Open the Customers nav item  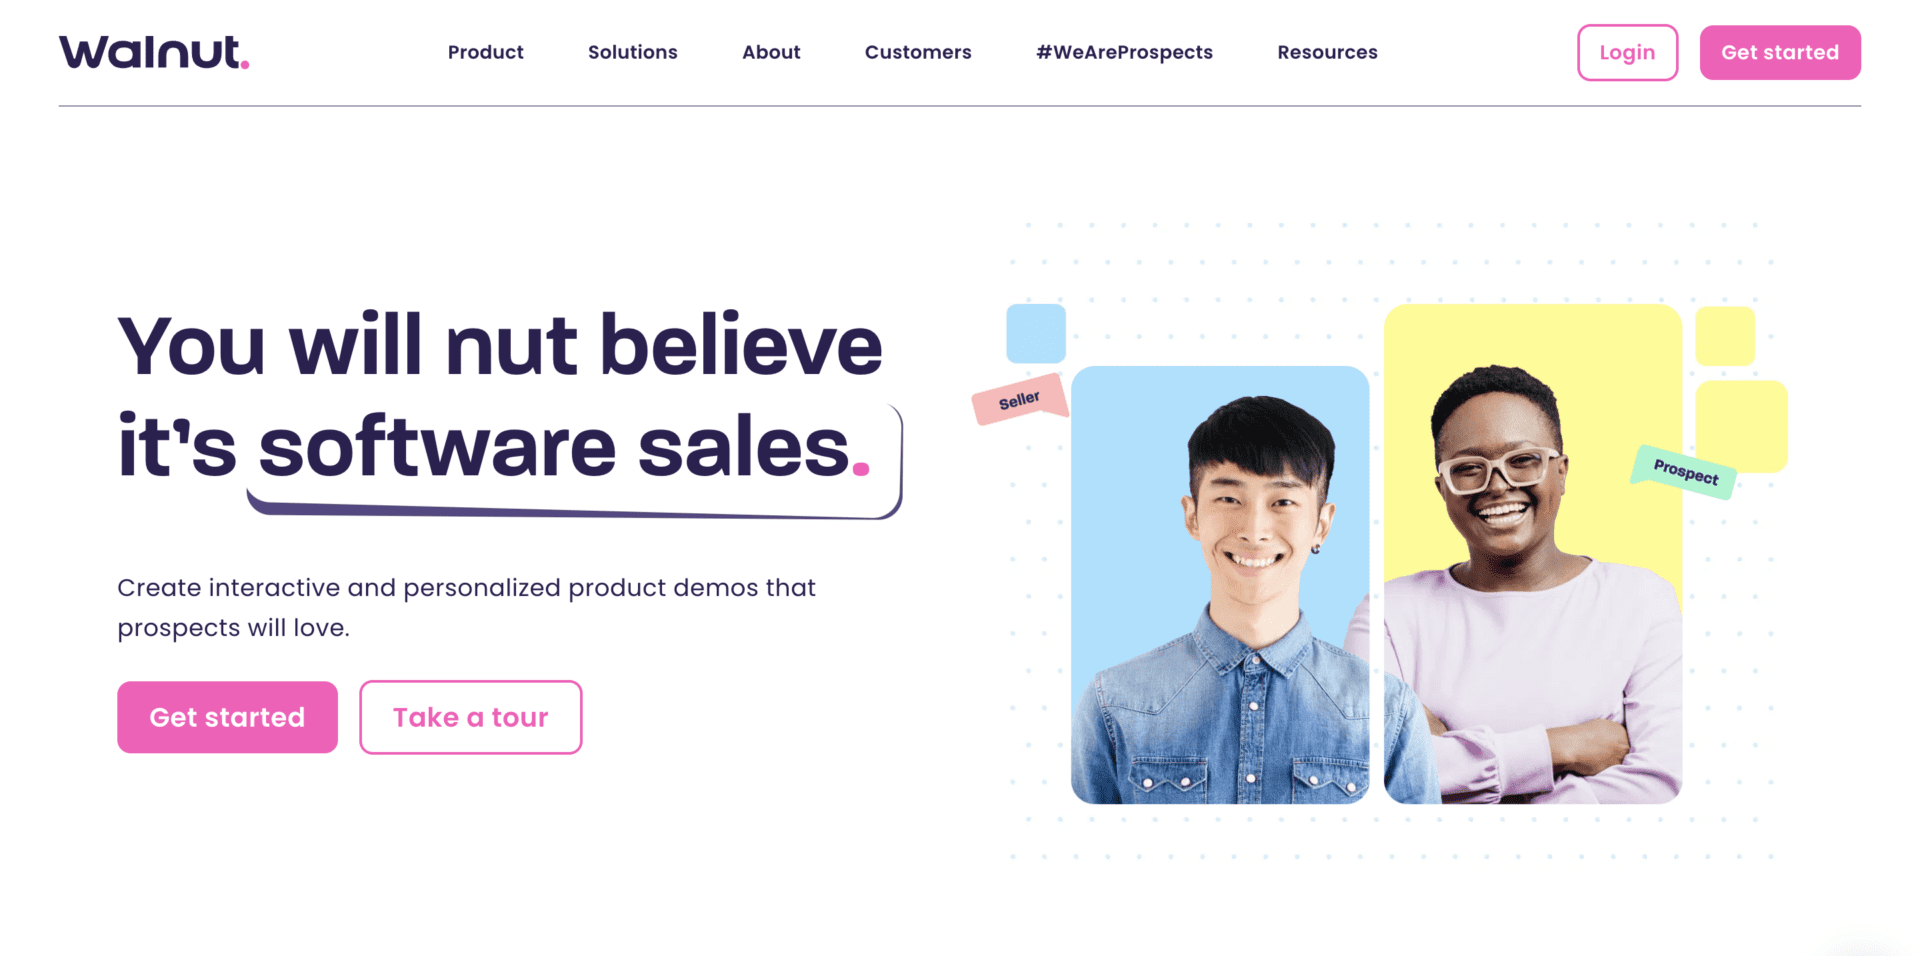(x=918, y=52)
